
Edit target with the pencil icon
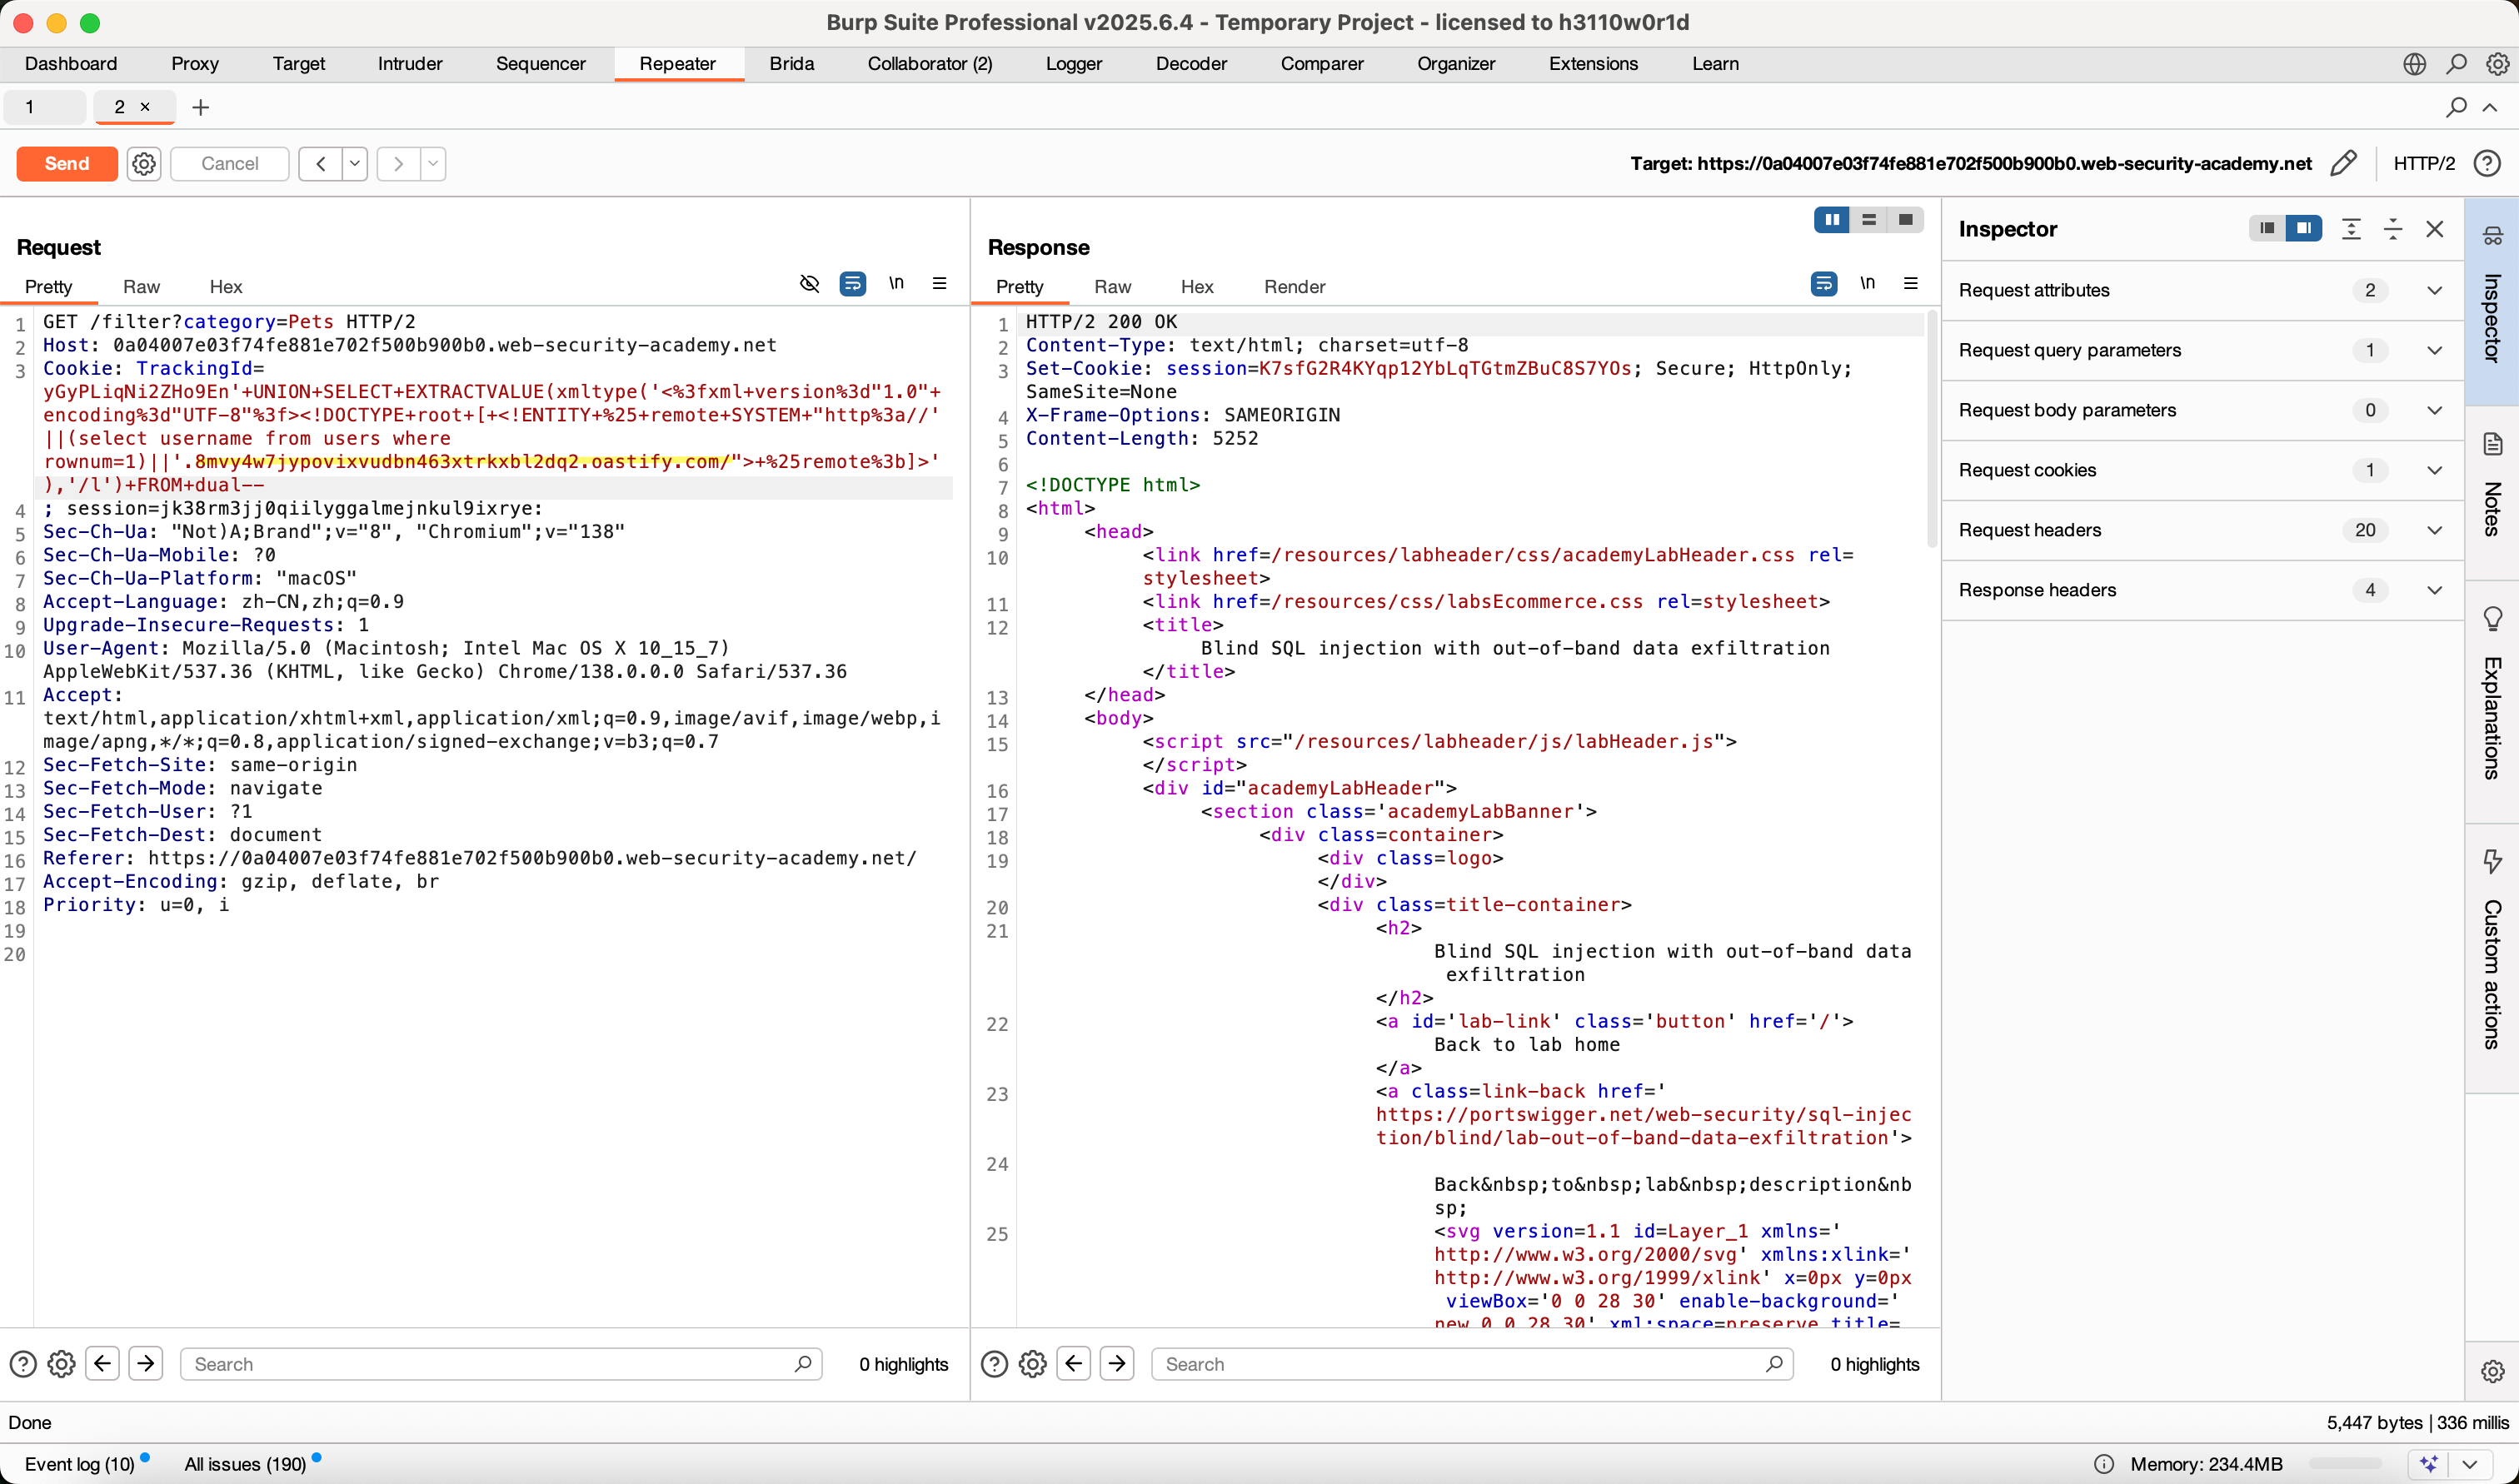pyautogui.click(x=2343, y=163)
